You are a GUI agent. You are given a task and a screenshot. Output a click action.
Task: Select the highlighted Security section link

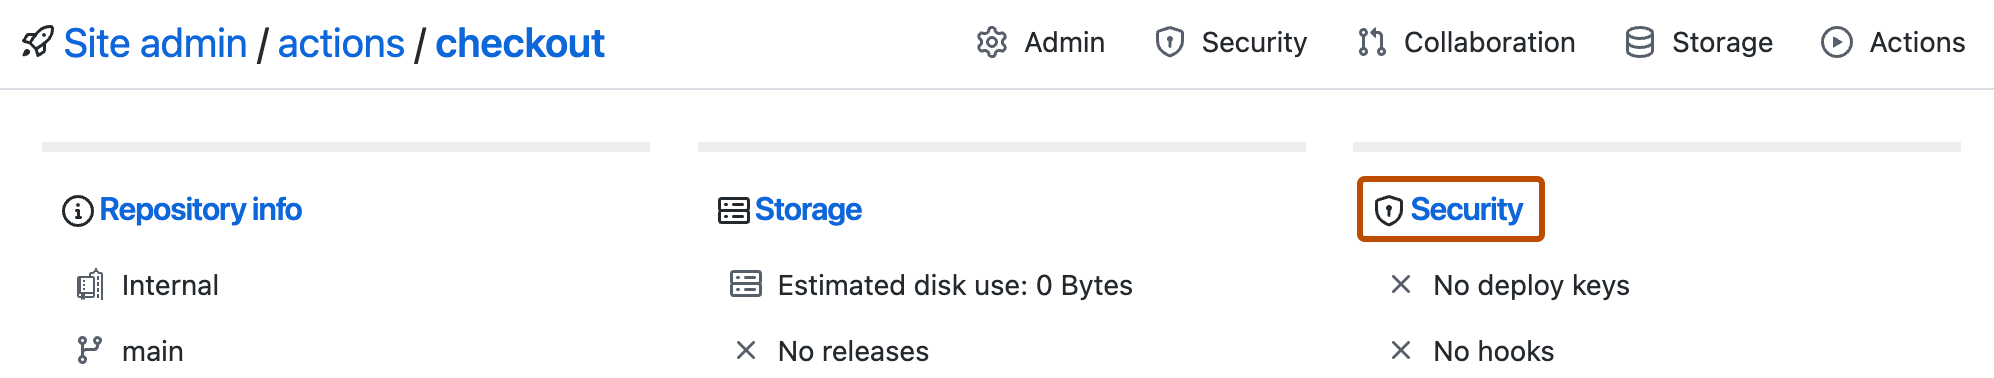tap(1466, 210)
